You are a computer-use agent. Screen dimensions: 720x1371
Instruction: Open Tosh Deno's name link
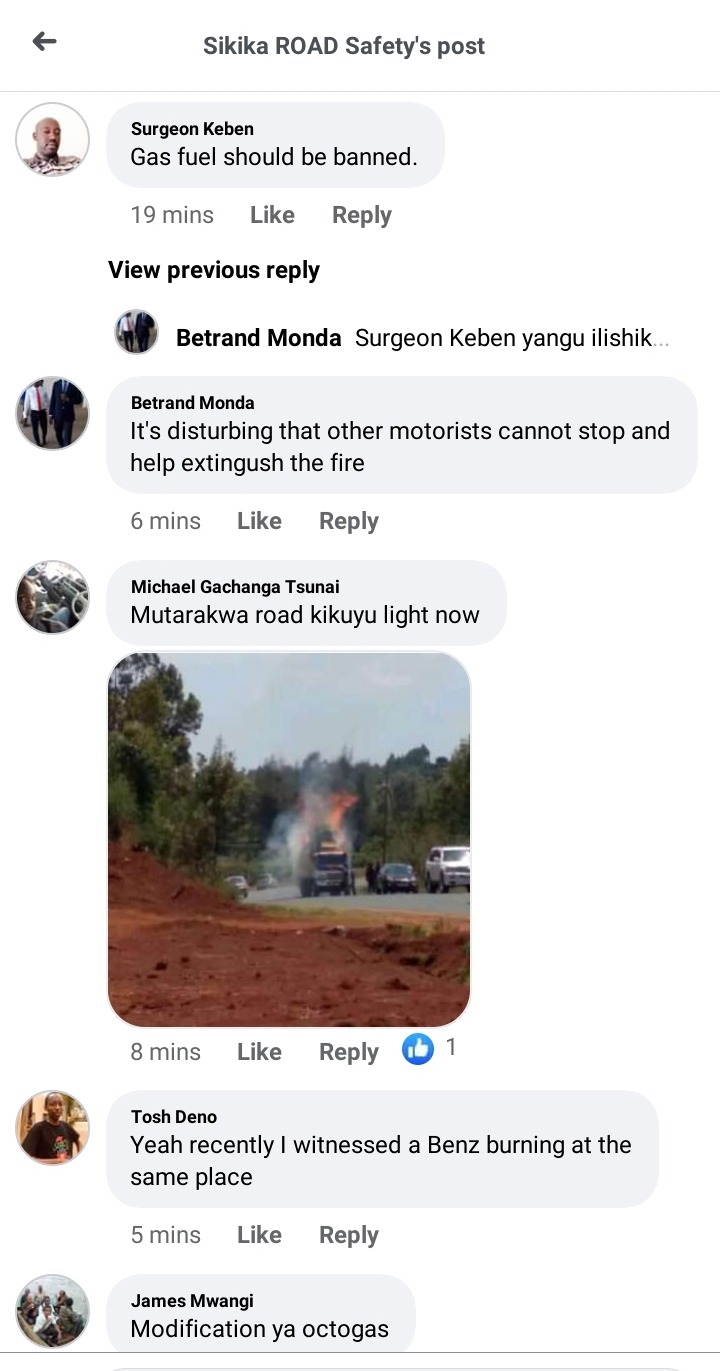(x=174, y=1117)
